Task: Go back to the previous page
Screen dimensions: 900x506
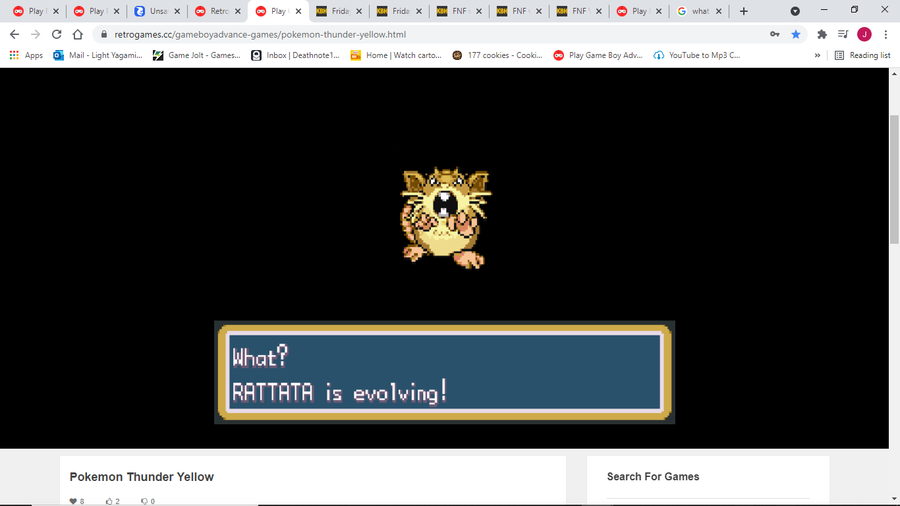Action: click(14, 34)
